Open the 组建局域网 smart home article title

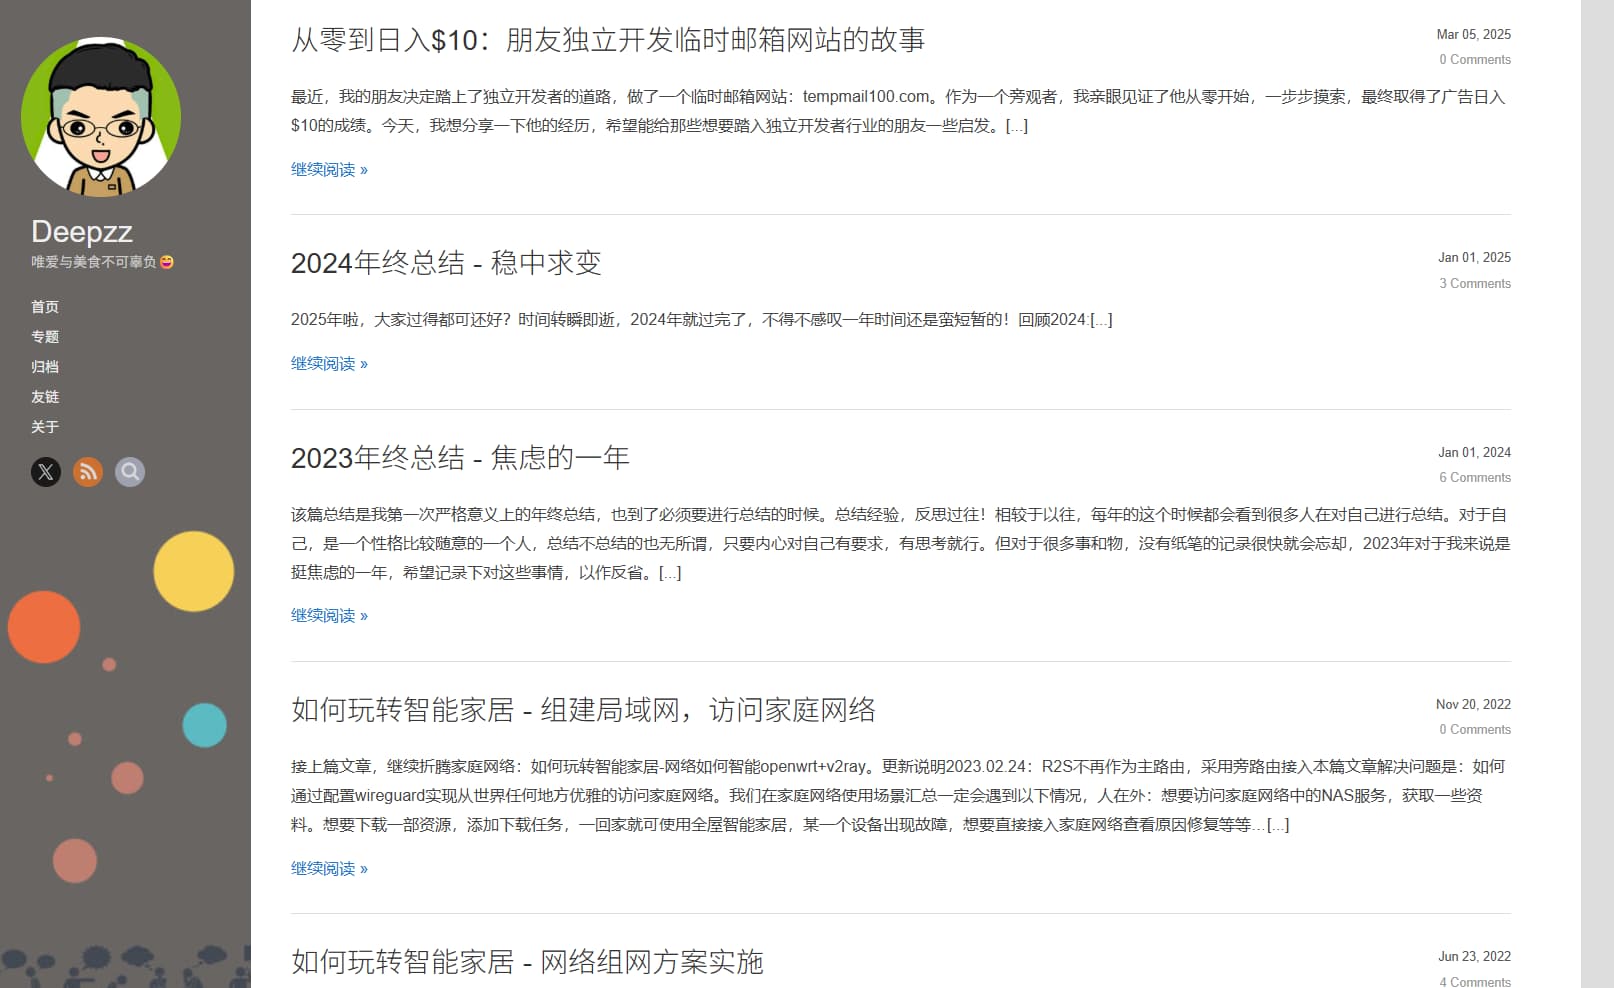coord(585,711)
